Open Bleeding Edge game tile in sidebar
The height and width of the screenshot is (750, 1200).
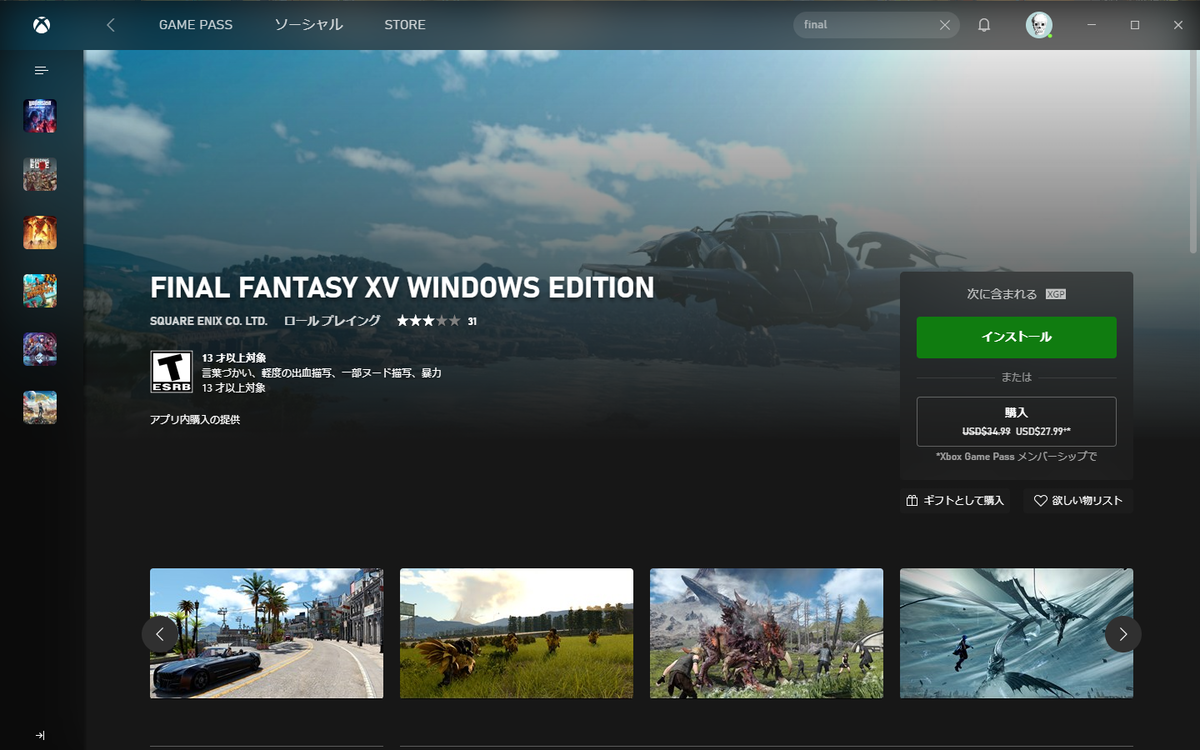(40, 174)
